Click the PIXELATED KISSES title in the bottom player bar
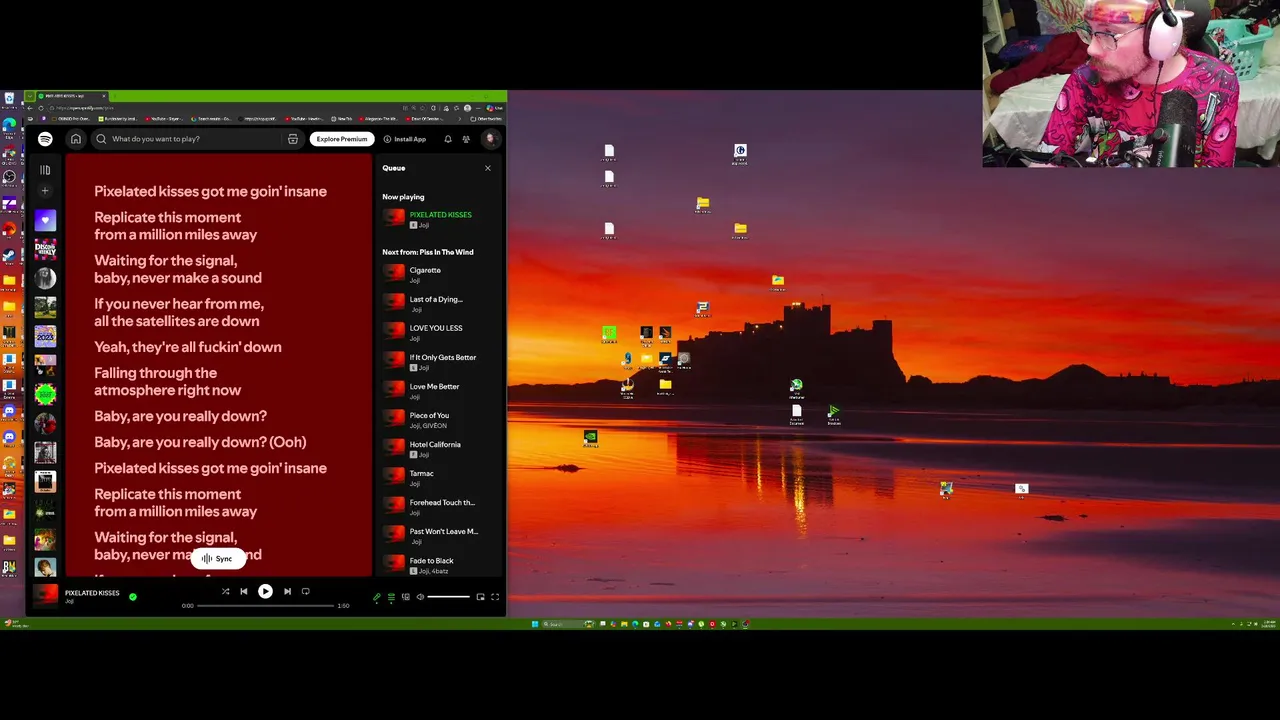This screenshot has height=720, width=1280. (x=92, y=593)
